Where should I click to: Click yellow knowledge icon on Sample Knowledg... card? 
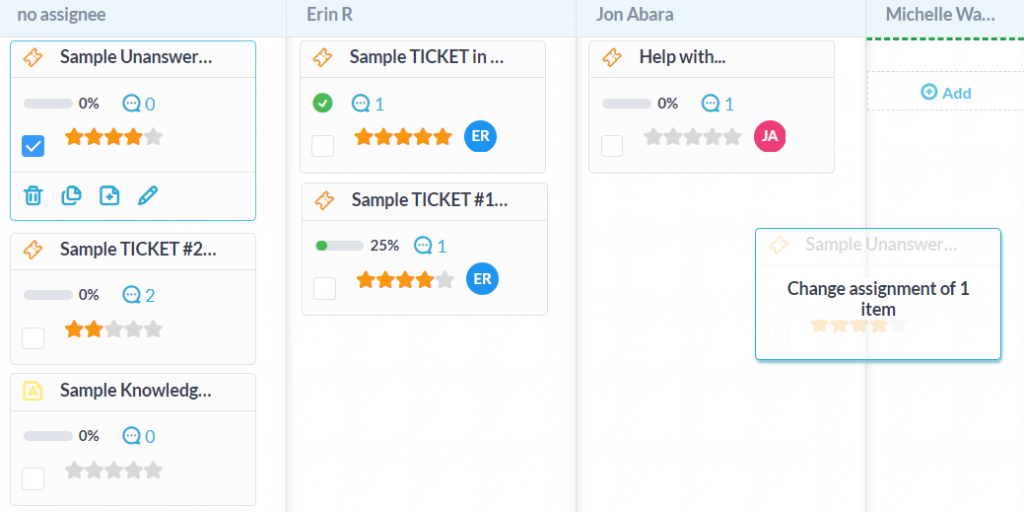click(x=33, y=391)
